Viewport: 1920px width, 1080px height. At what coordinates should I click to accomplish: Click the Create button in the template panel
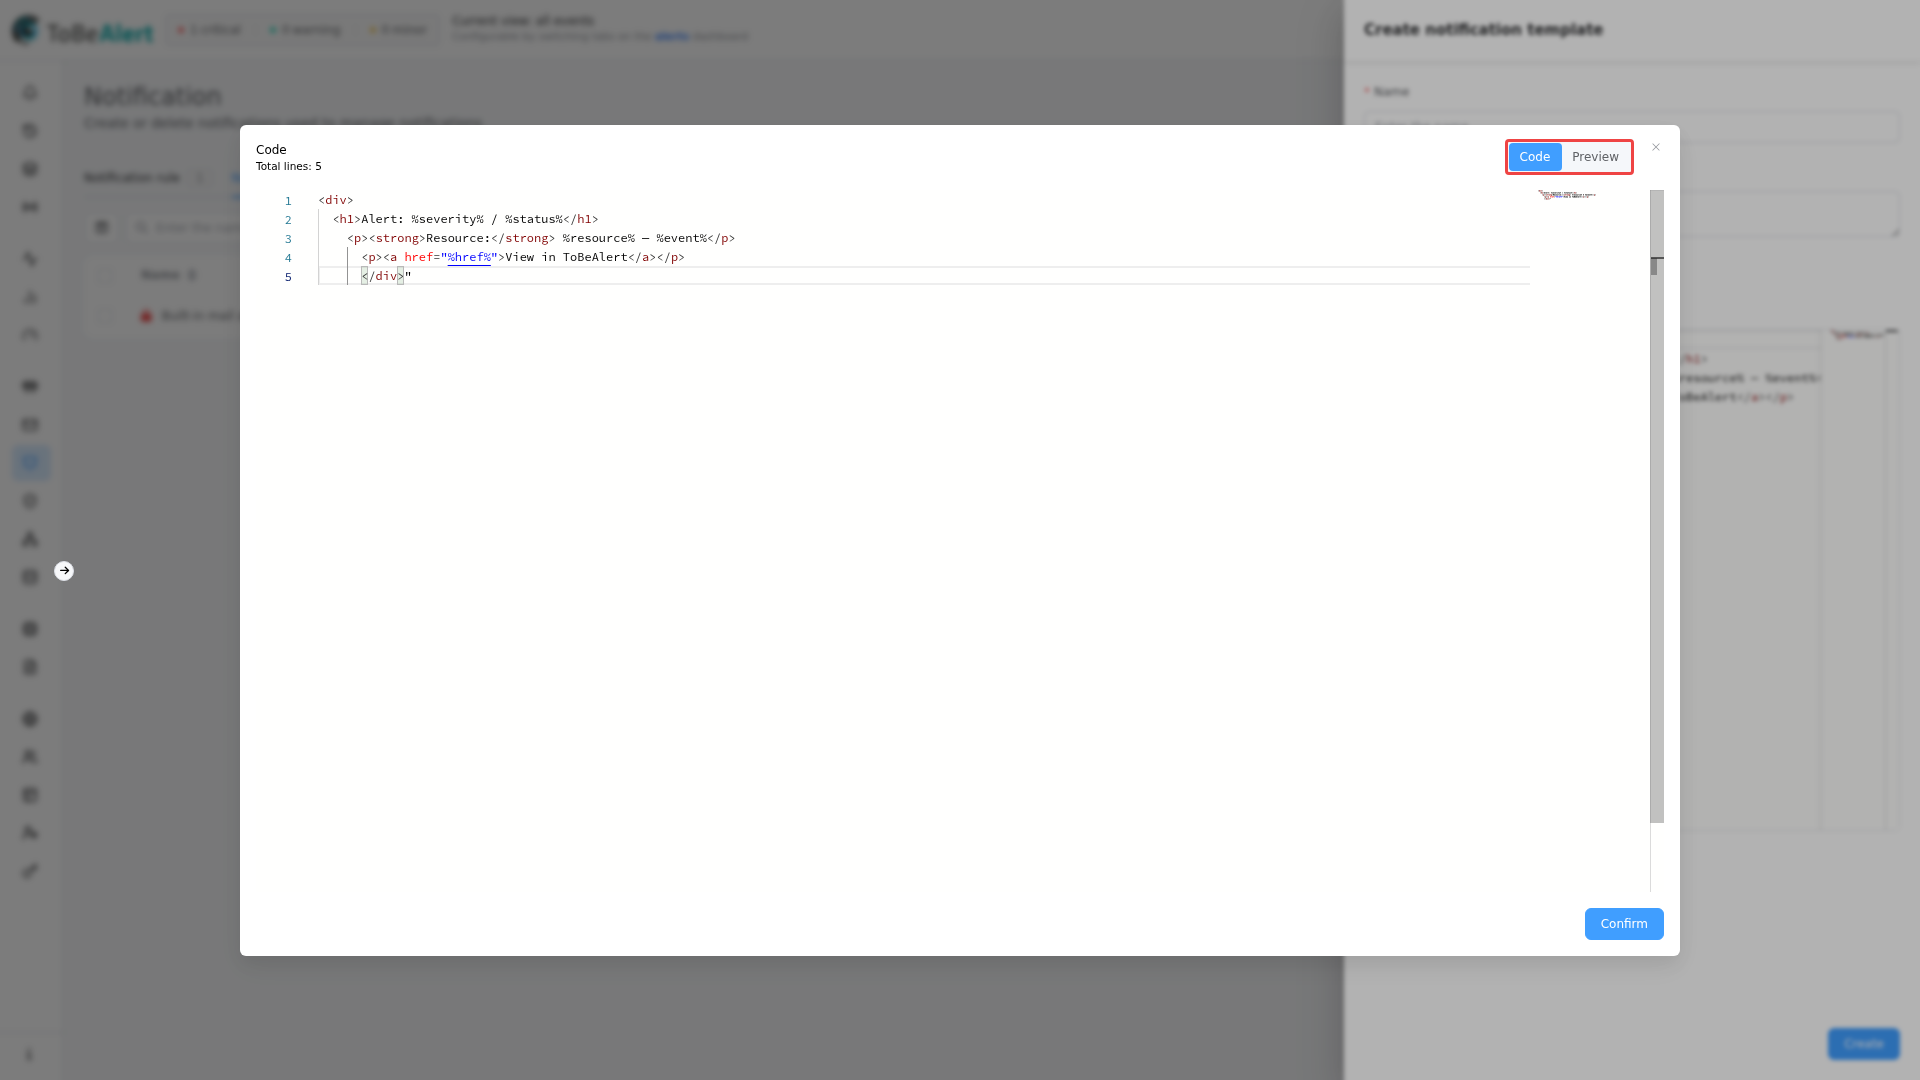point(1863,1043)
